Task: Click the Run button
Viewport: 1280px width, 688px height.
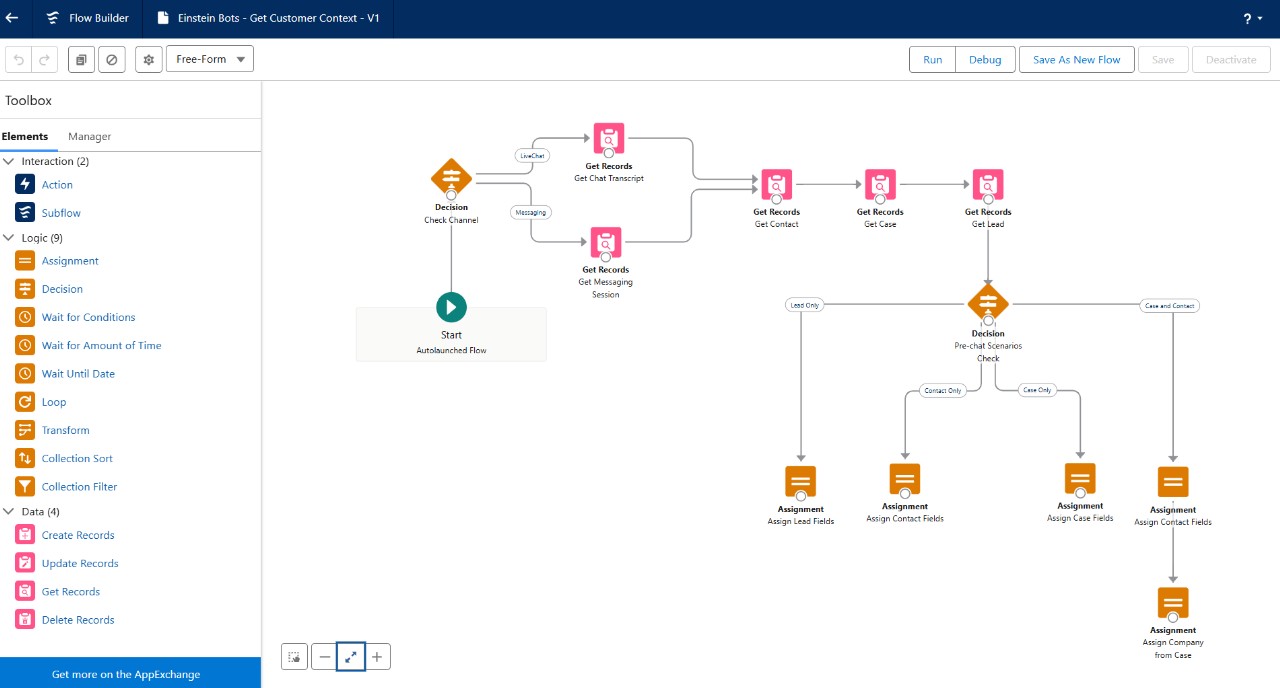Action: coord(932,60)
